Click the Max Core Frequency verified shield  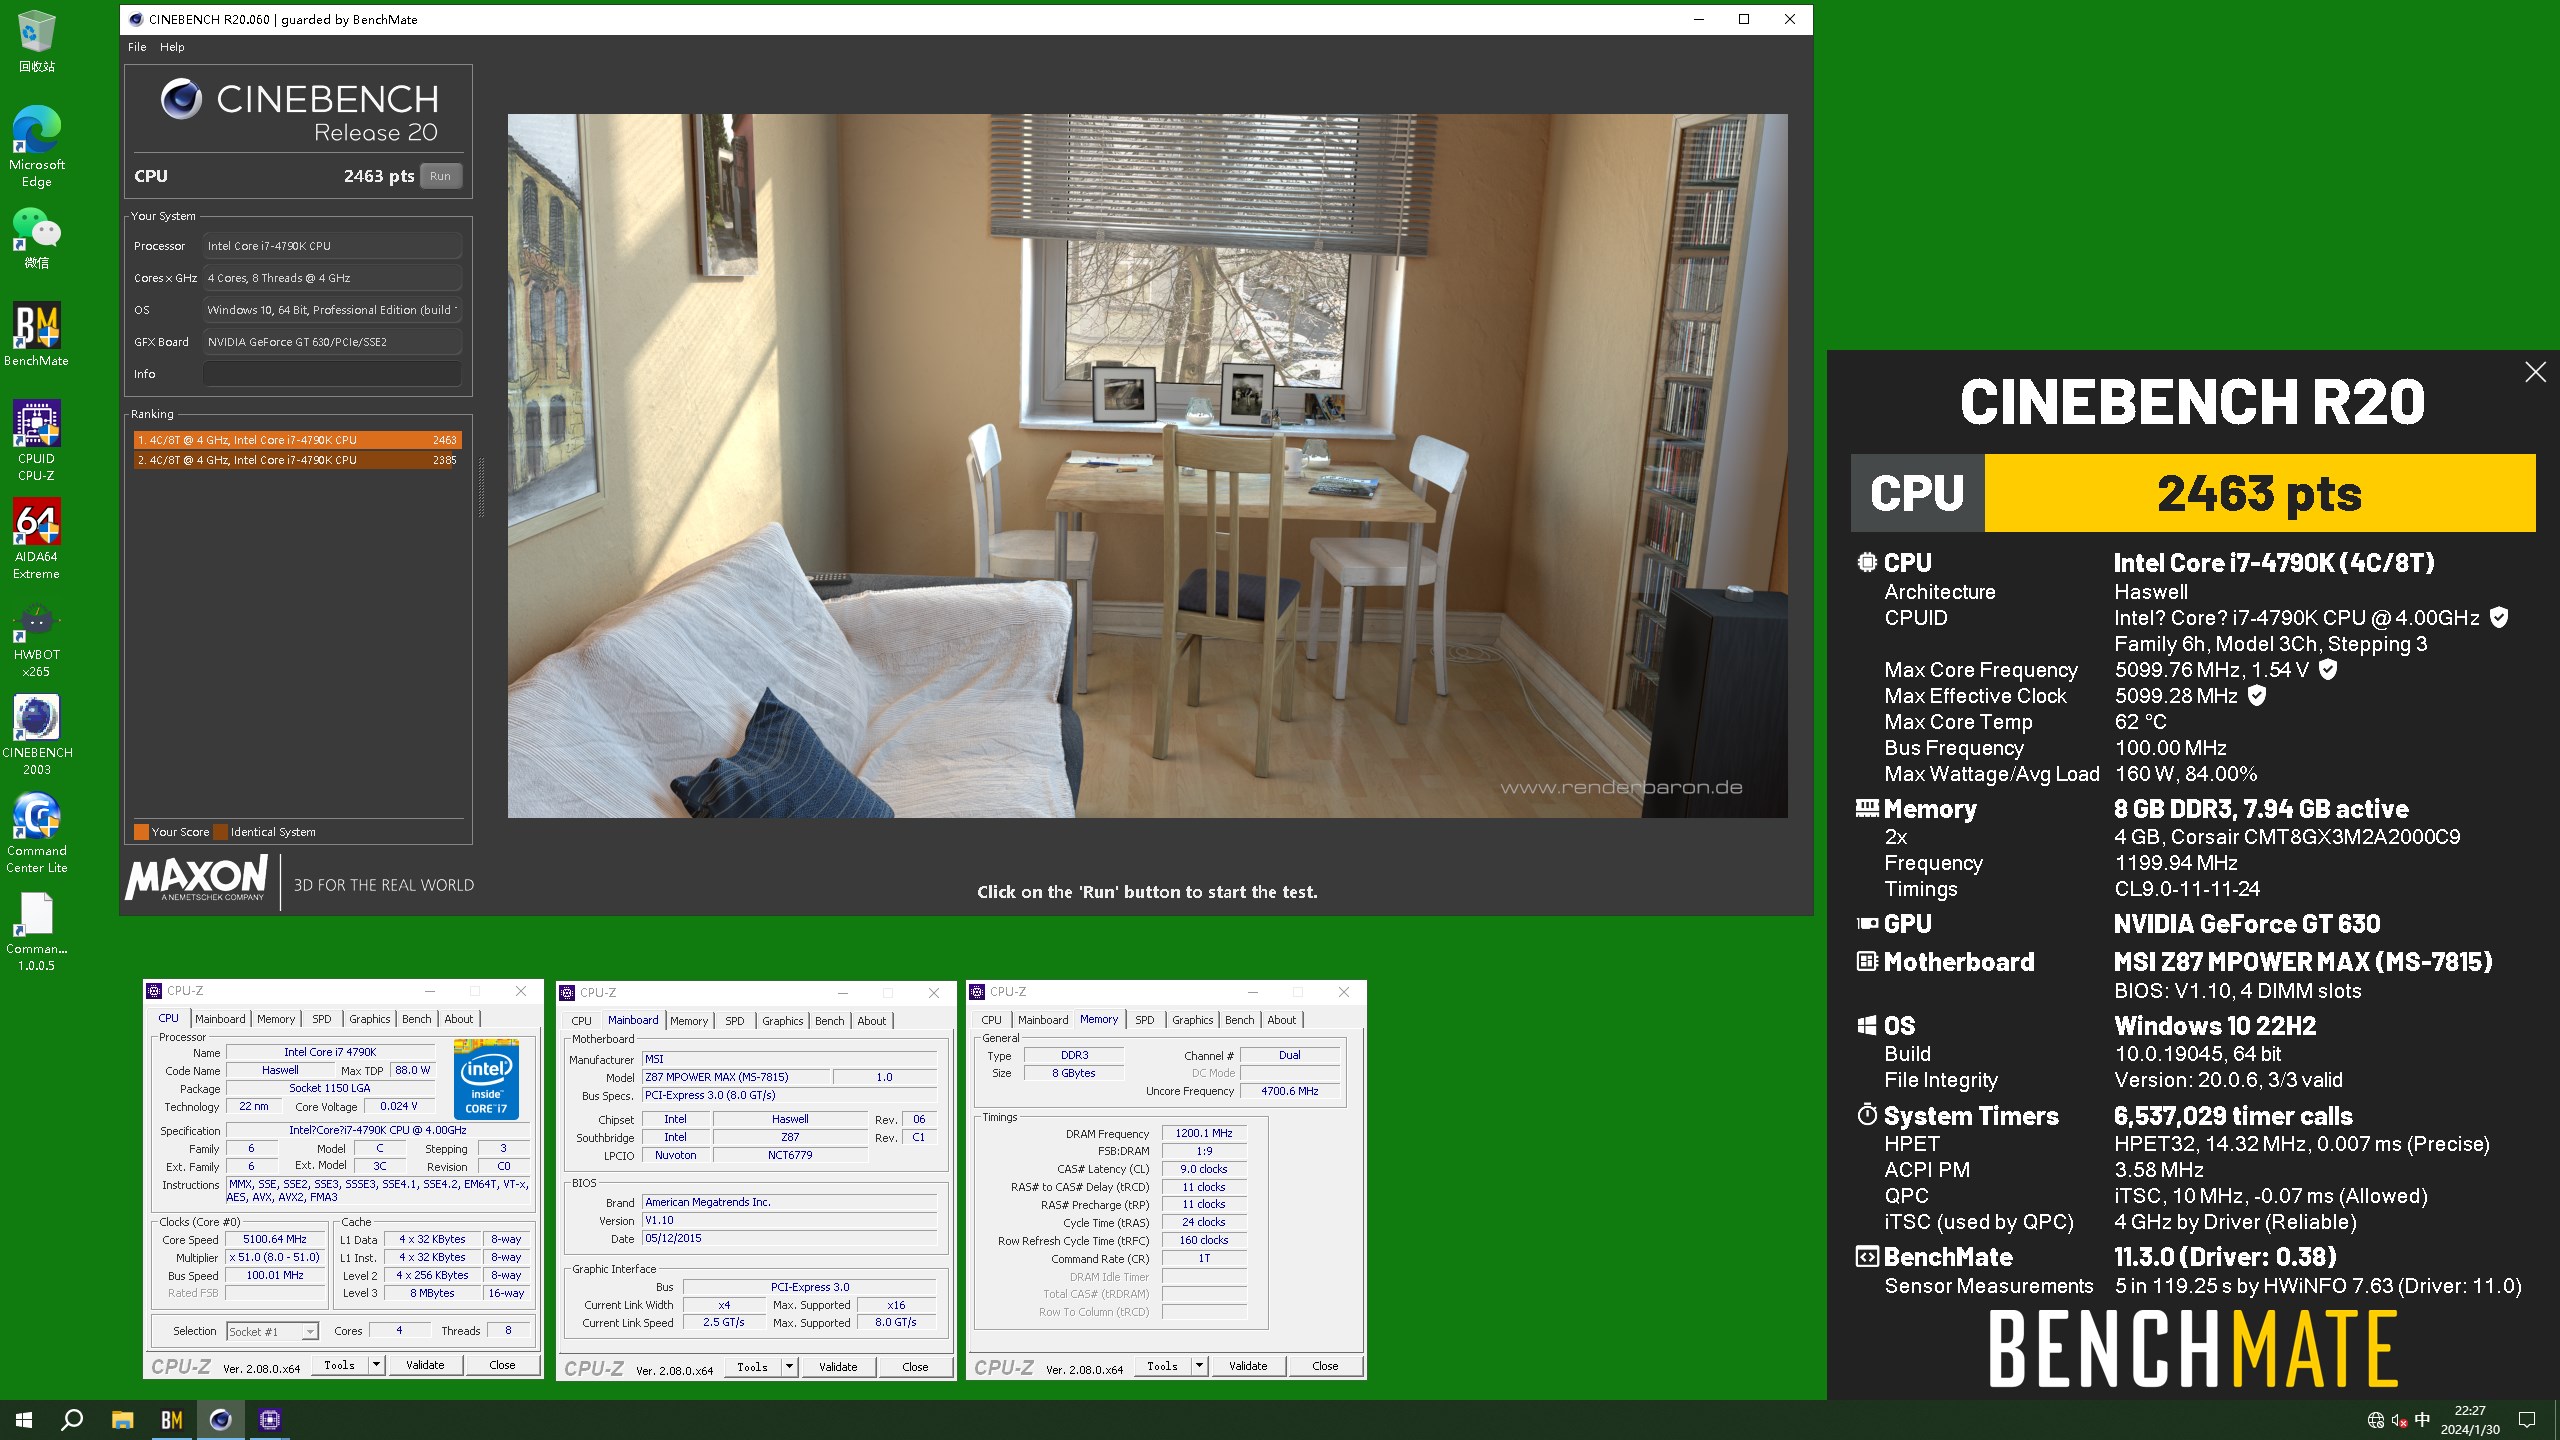(x=2328, y=669)
